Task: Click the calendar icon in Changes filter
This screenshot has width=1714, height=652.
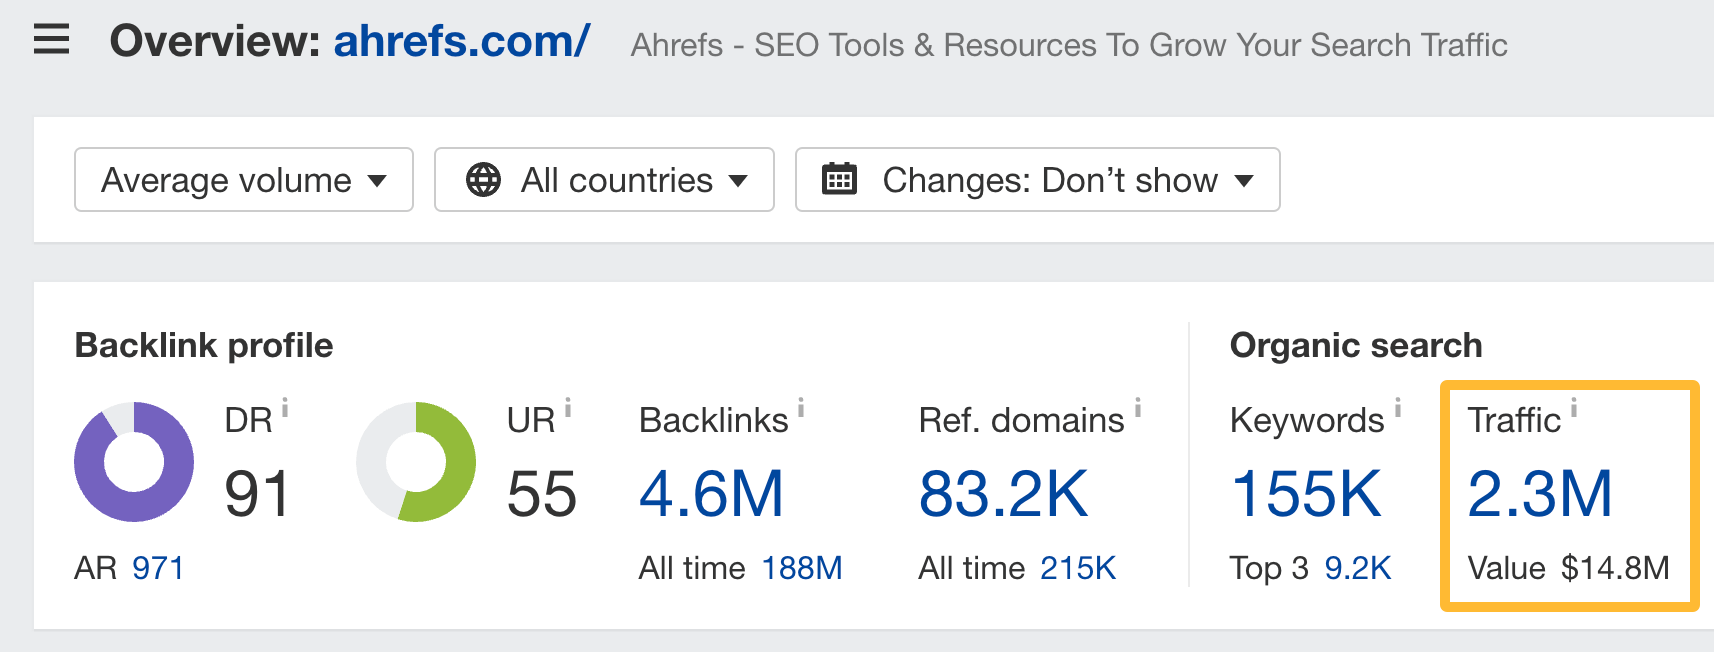Action: coord(839,180)
